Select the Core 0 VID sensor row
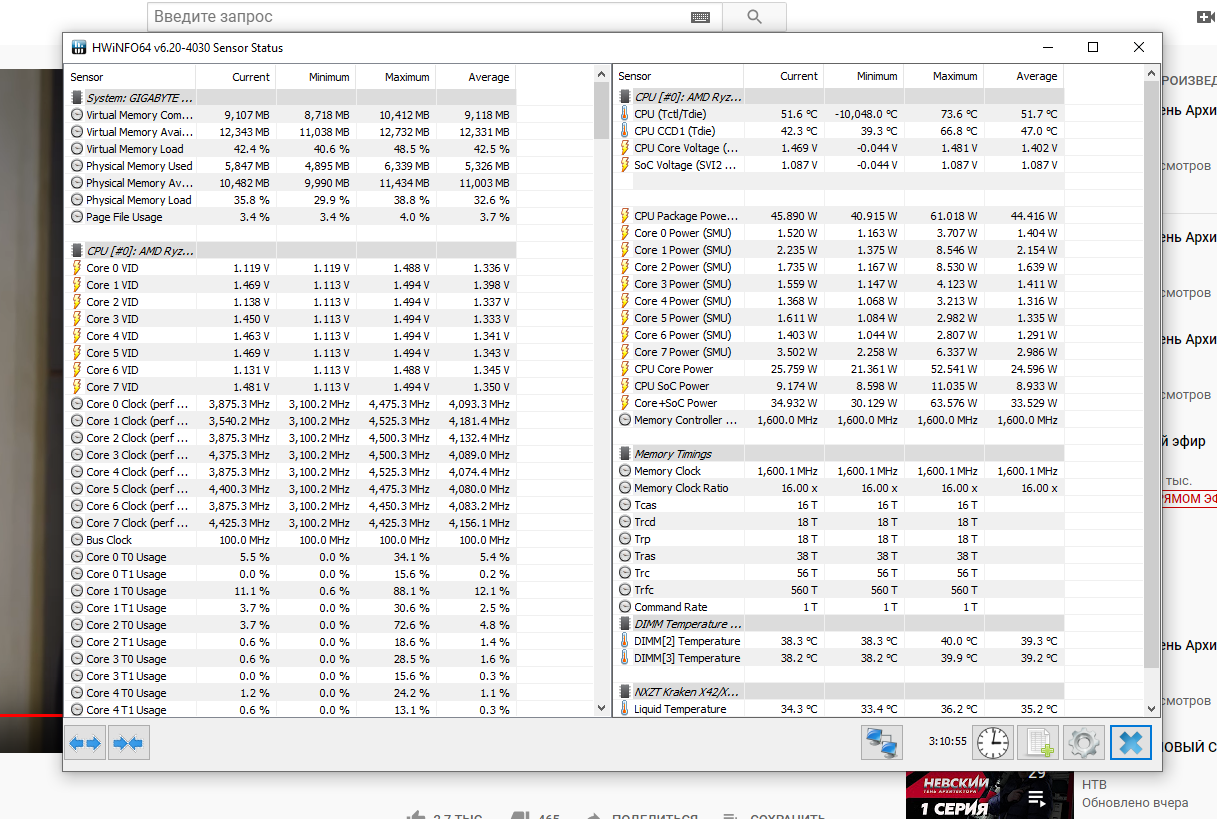 (291, 268)
